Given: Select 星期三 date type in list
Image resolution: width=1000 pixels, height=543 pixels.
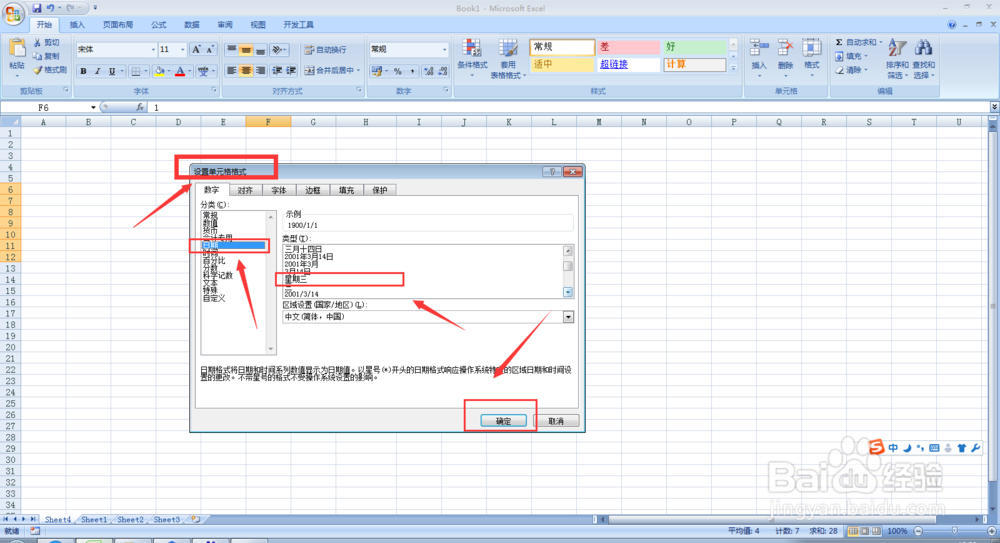Looking at the screenshot, I should pos(296,279).
